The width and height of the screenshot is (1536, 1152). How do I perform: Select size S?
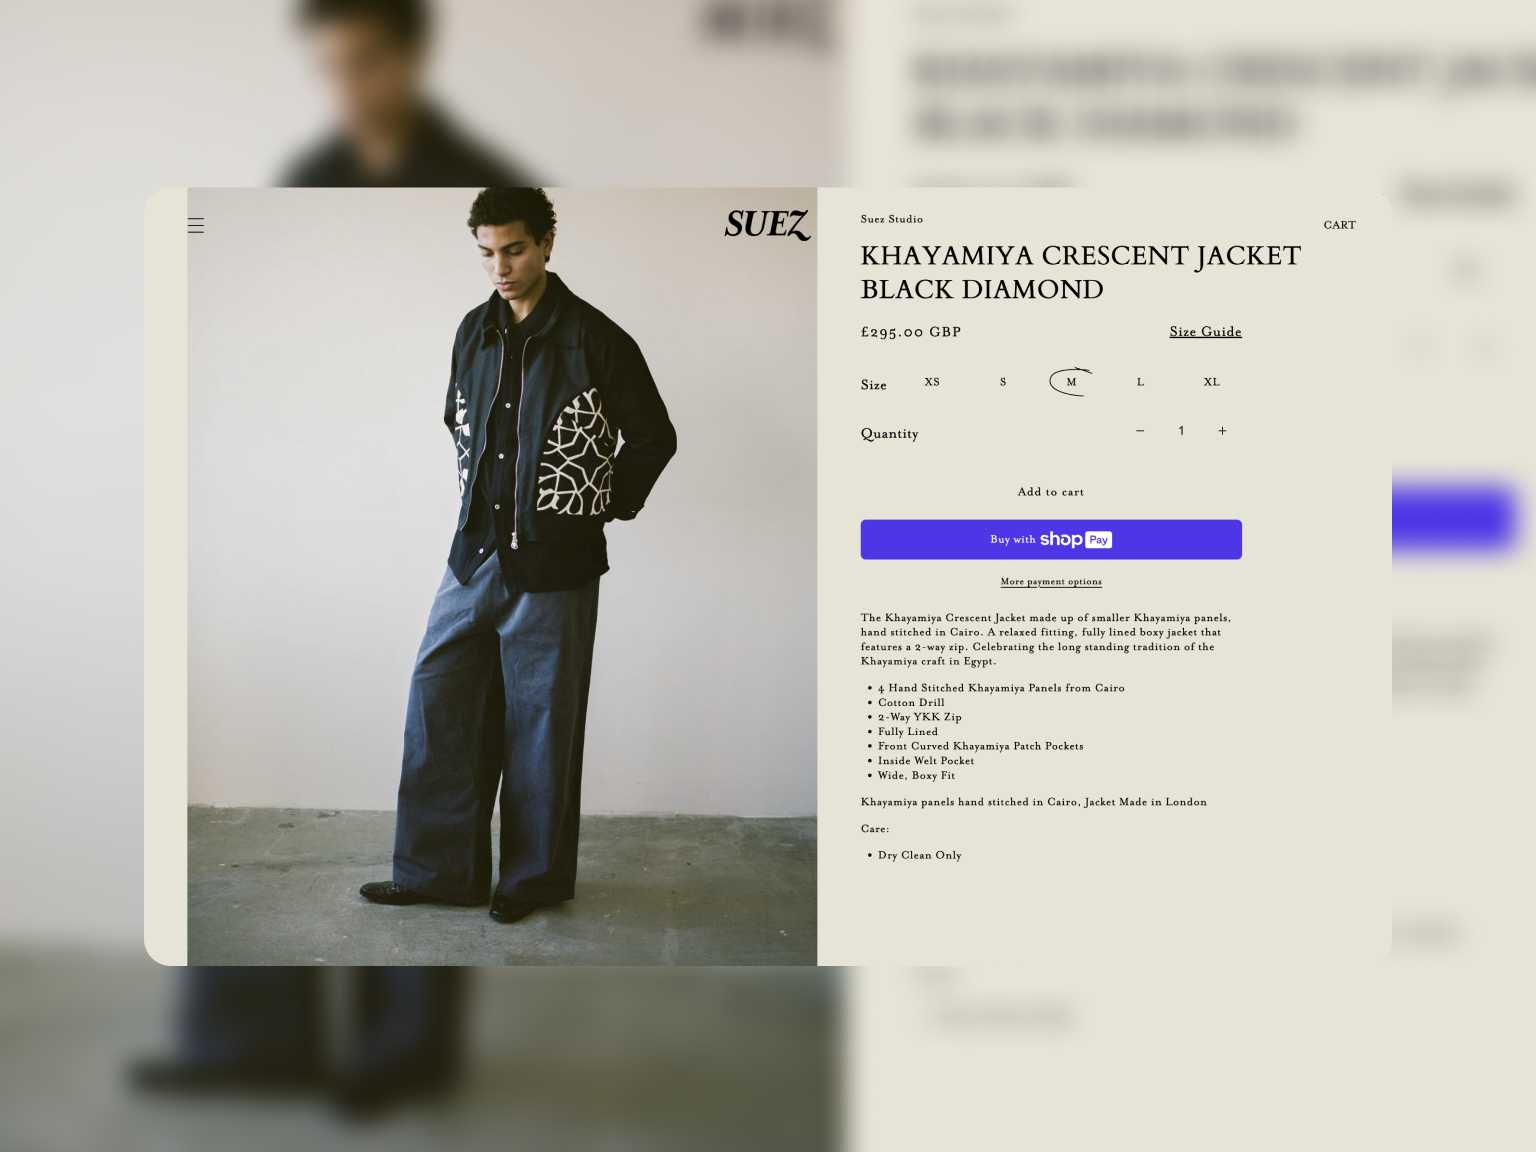tap(1003, 382)
